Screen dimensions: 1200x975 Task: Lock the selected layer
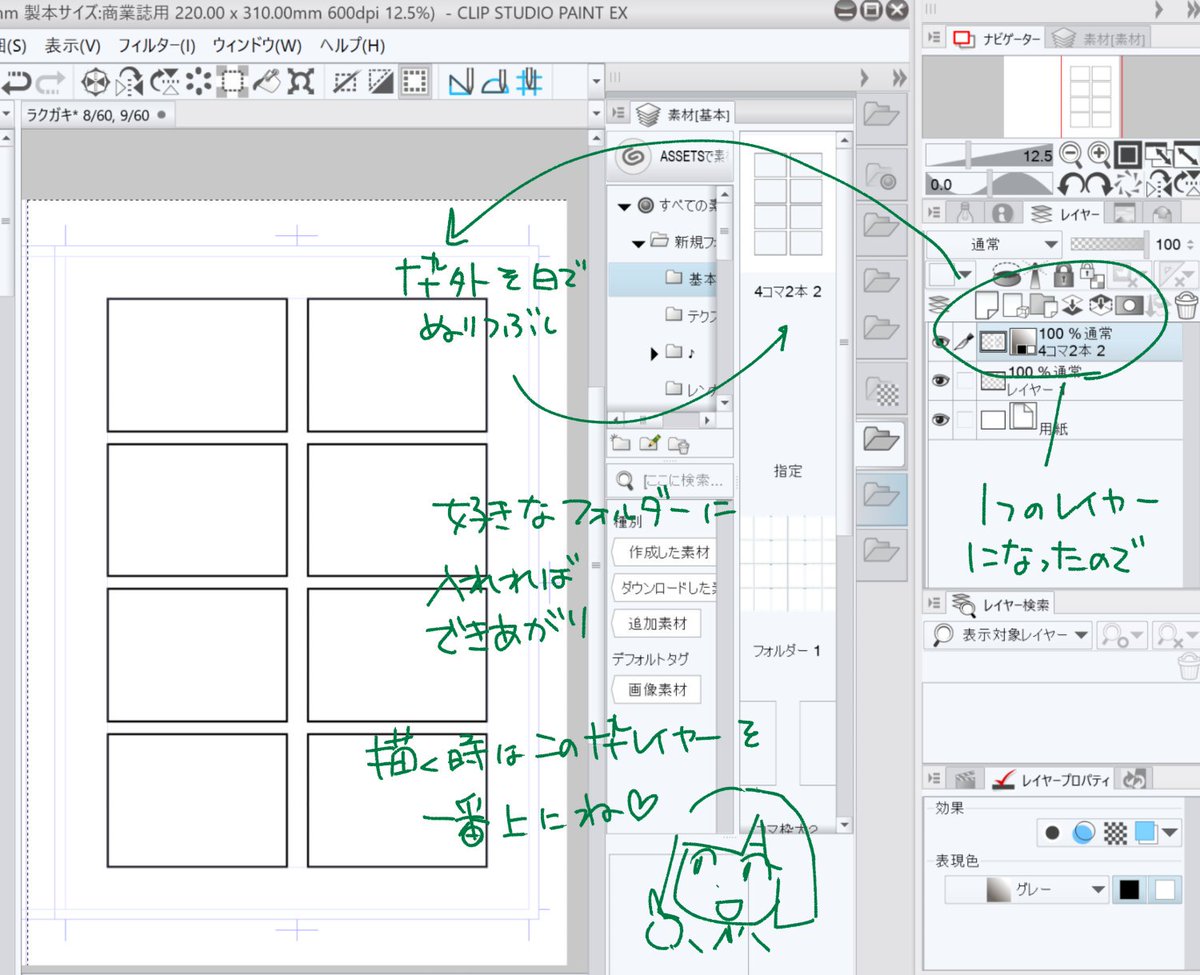[1063, 276]
